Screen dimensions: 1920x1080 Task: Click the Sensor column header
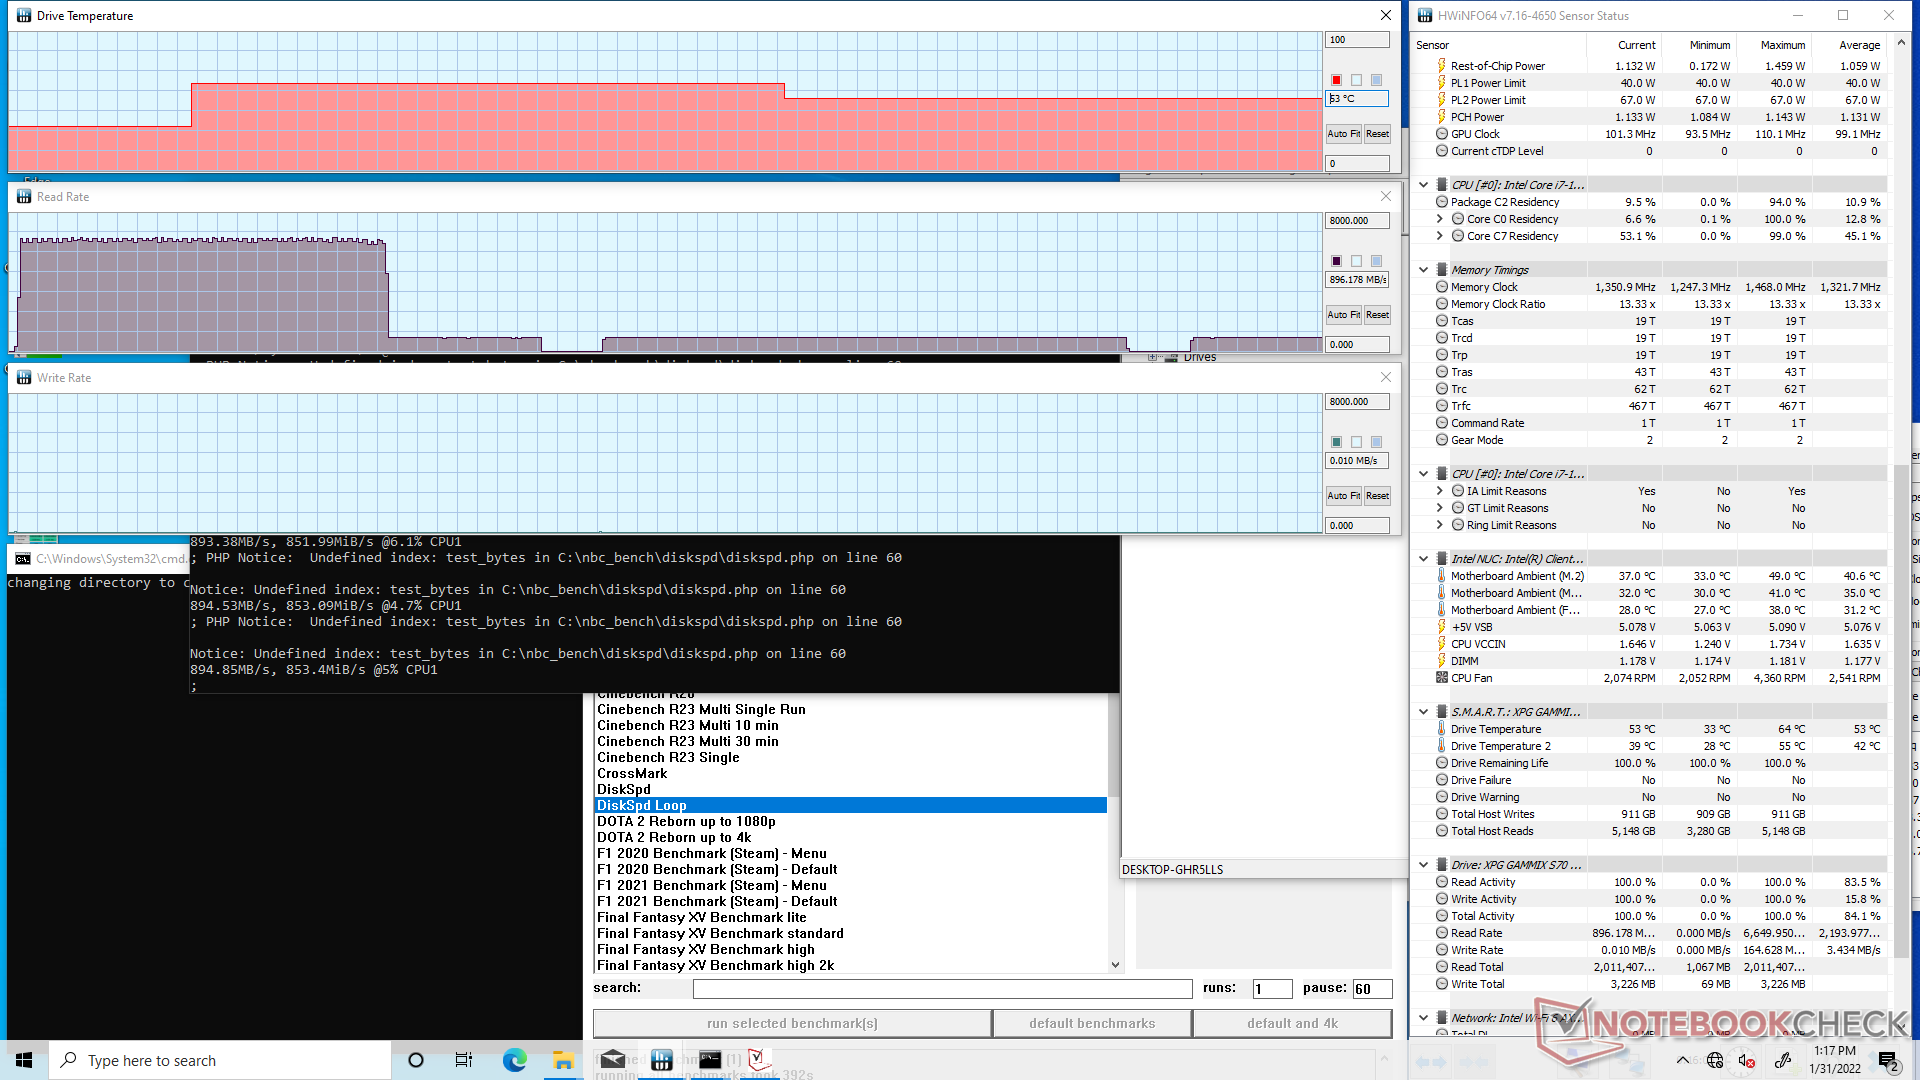(x=1432, y=45)
